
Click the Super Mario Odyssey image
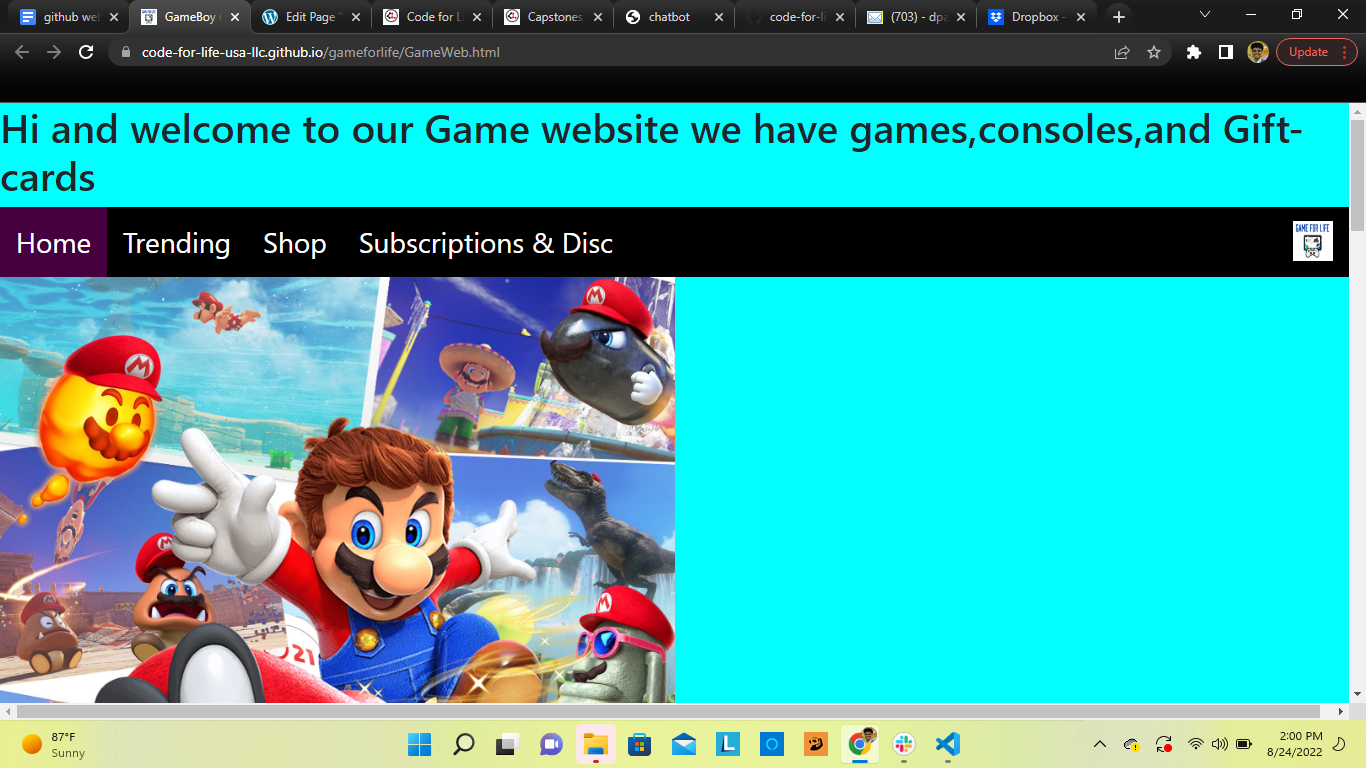[337, 490]
